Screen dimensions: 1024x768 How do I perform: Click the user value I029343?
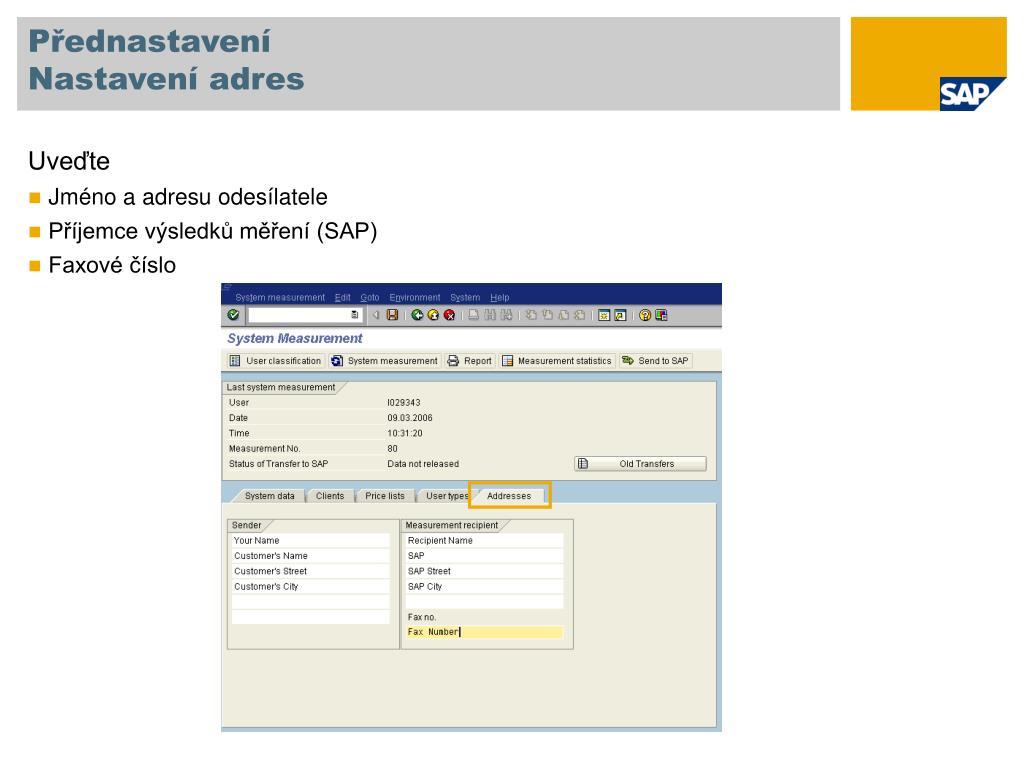point(404,402)
